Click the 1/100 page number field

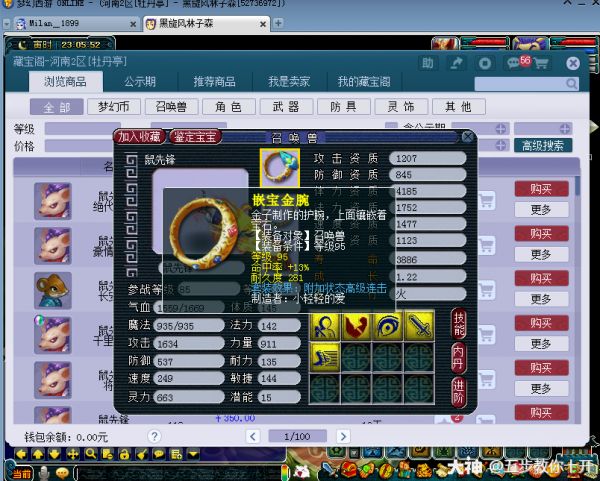click(x=297, y=436)
